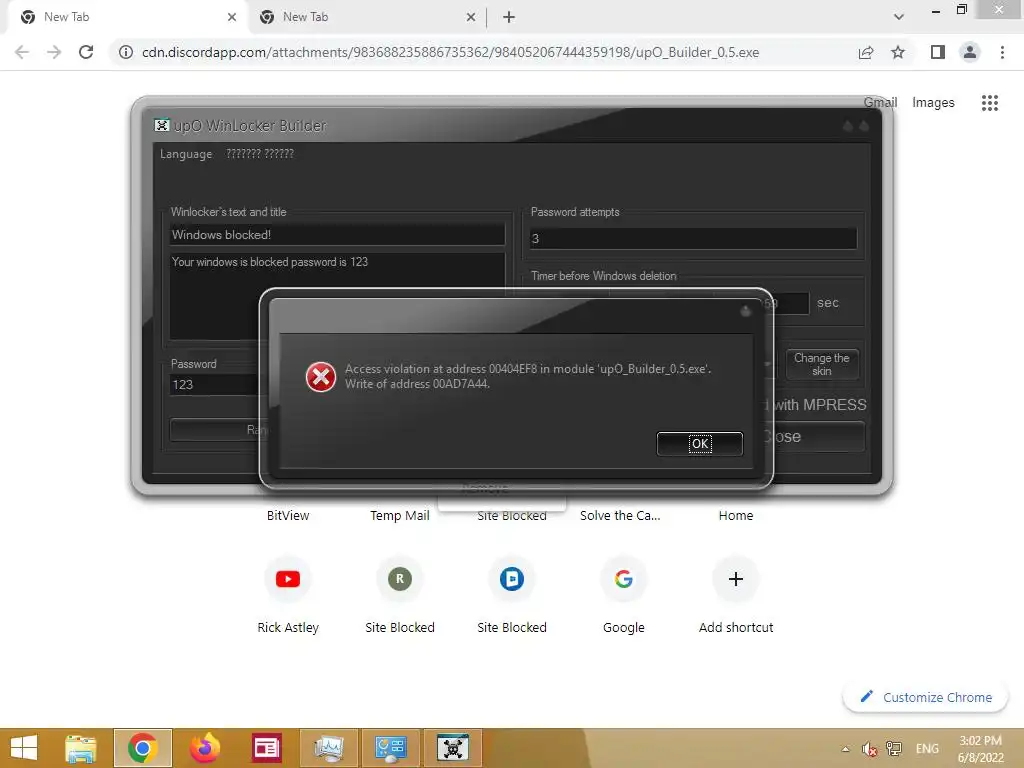Close the first New Tab

[232, 17]
